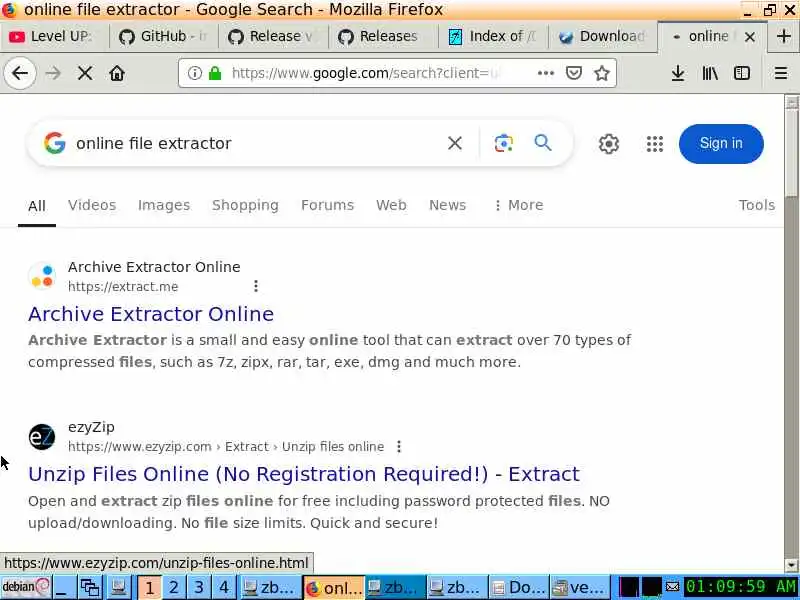800x600 pixels.
Task: Switch to the Release v GitHub tab
Action: (x=273, y=36)
